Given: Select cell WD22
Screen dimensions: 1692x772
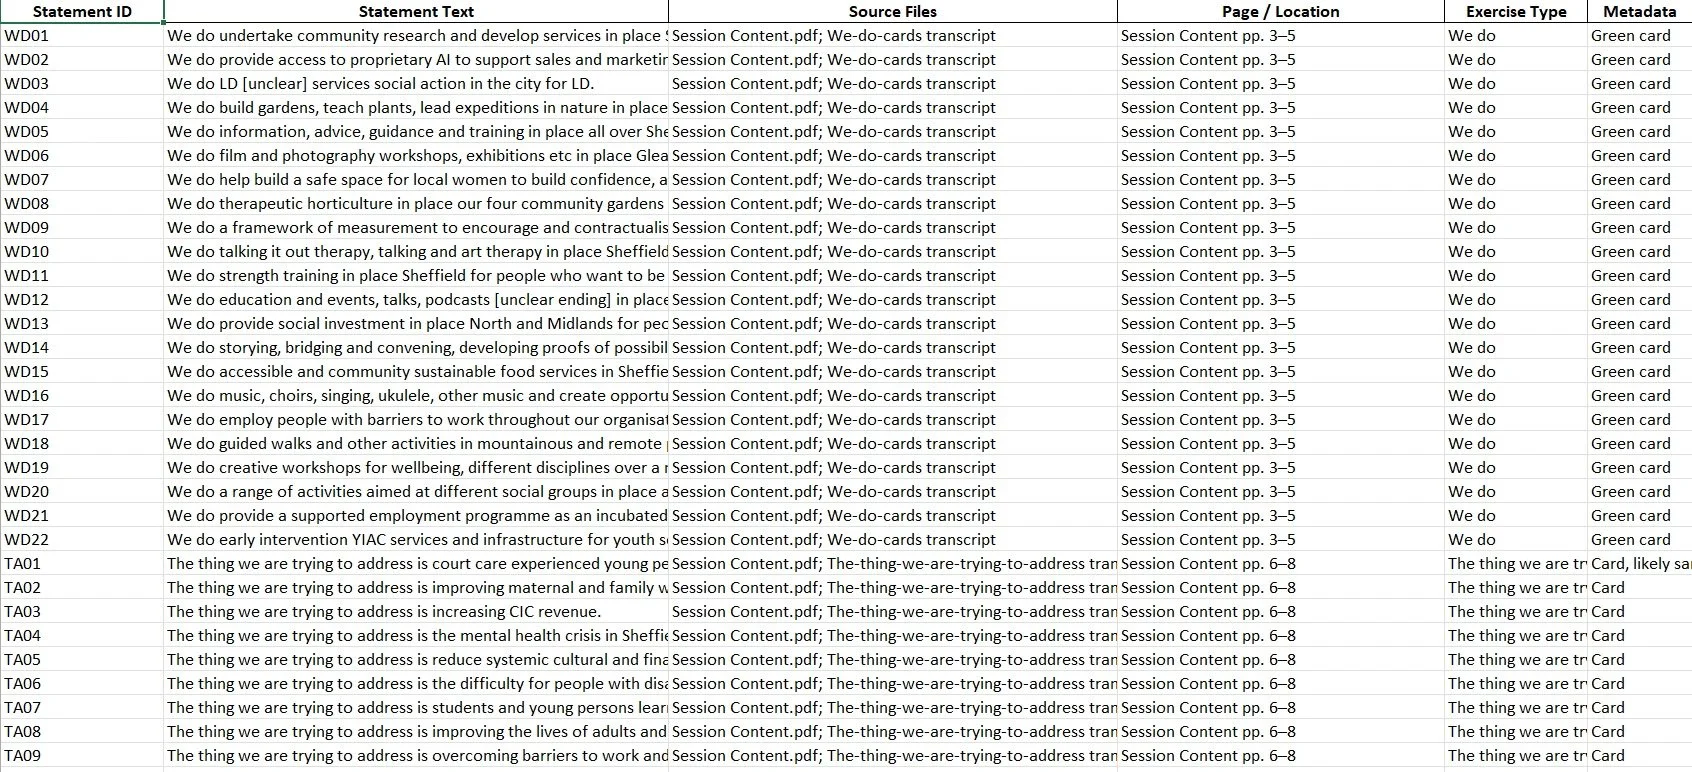Looking at the screenshot, I should pyautogui.click(x=82, y=539).
